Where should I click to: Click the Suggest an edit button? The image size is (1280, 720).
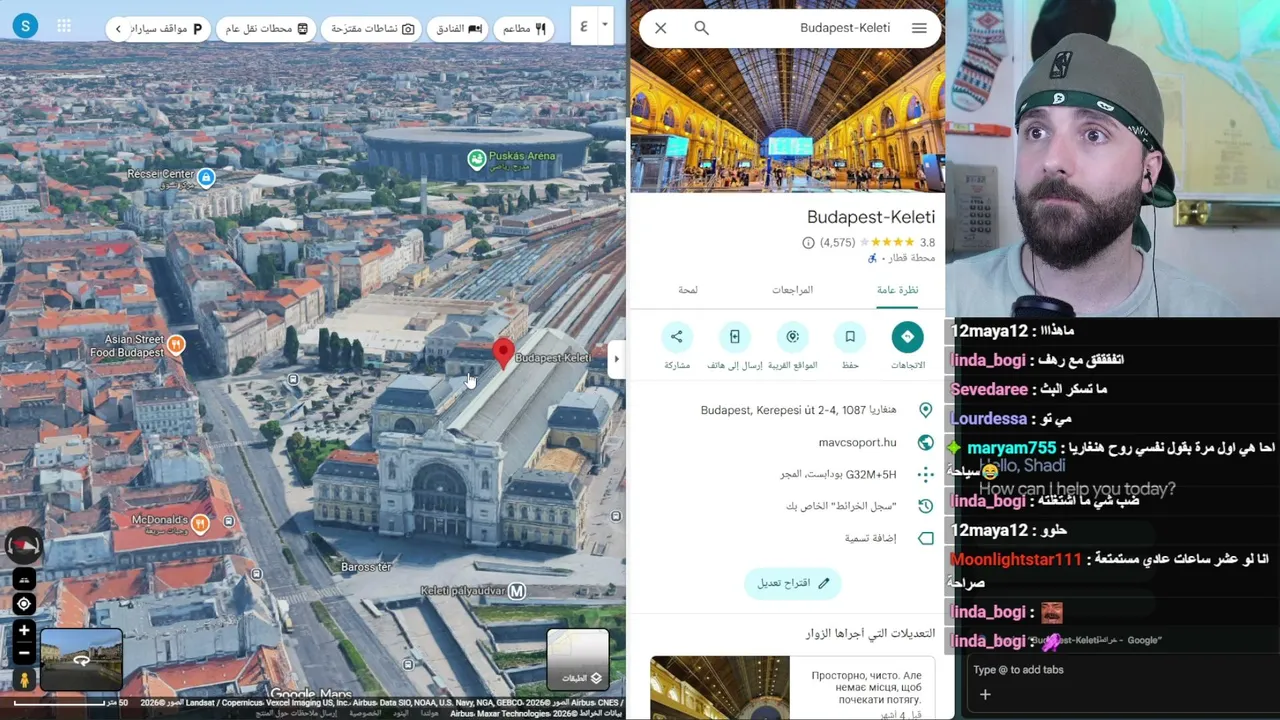tap(793, 583)
